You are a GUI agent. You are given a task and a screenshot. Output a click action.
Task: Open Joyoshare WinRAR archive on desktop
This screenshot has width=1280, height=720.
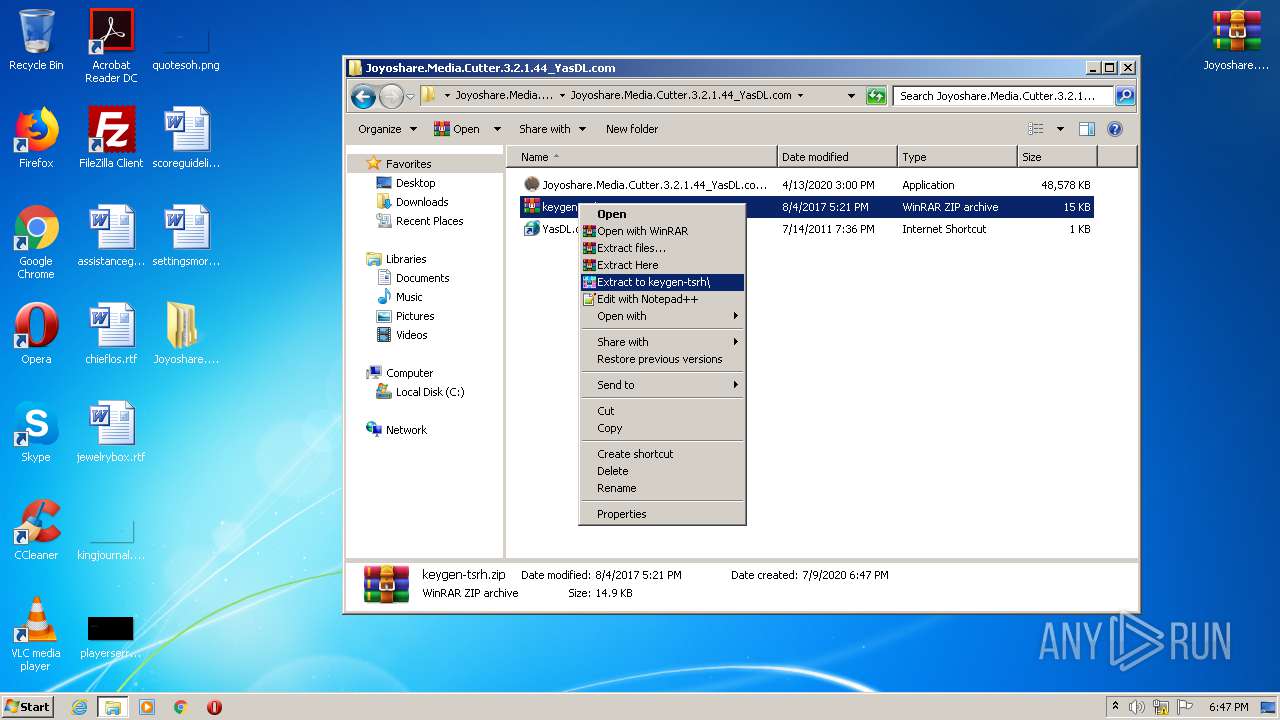1236,41
